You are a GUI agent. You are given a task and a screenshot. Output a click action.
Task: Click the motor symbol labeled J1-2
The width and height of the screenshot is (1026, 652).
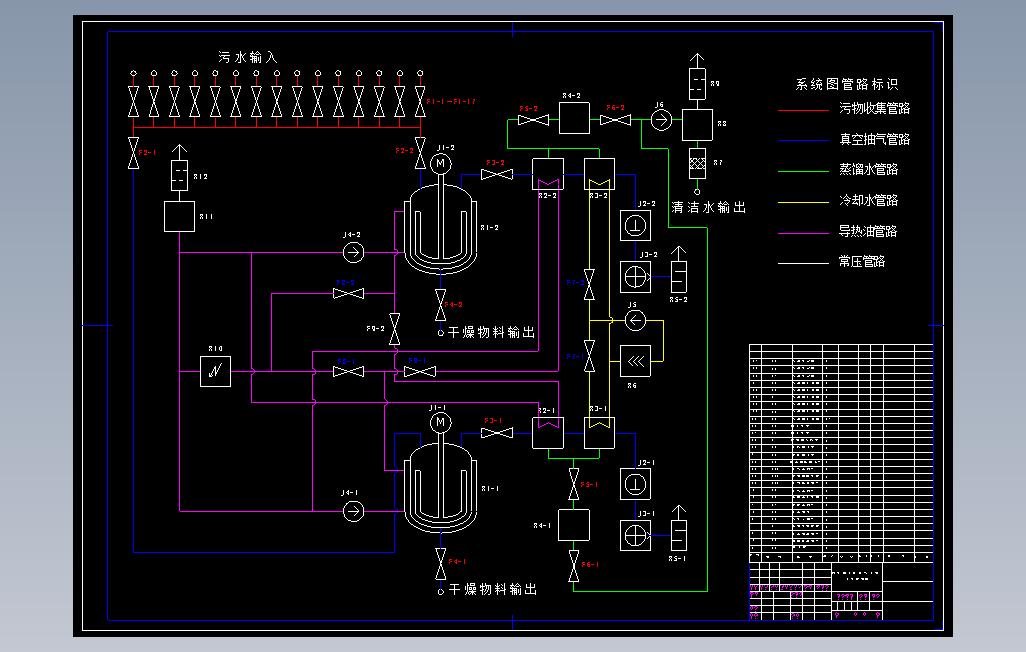(x=441, y=164)
